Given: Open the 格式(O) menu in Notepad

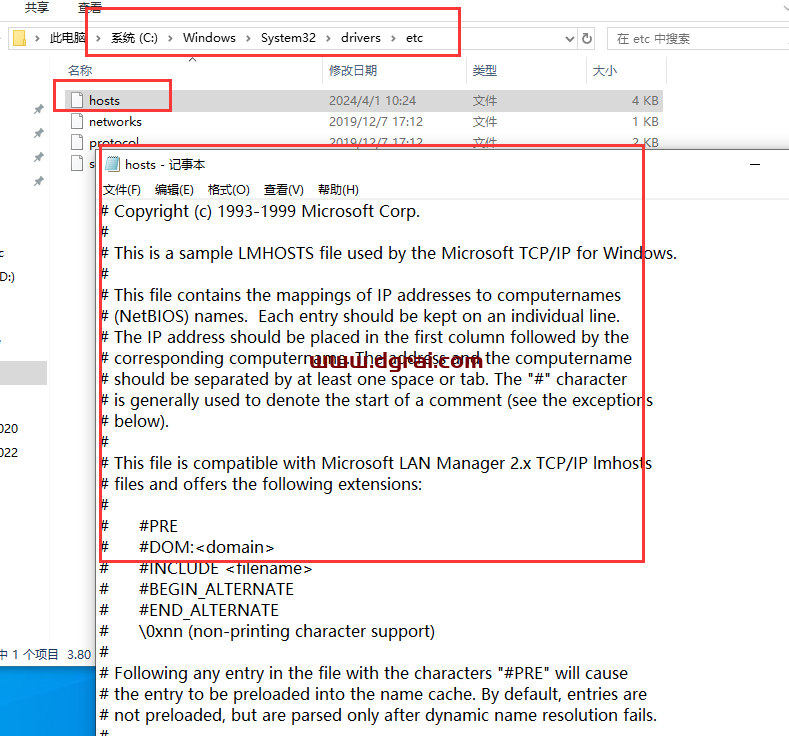Looking at the screenshot, I should coord(228,190).
